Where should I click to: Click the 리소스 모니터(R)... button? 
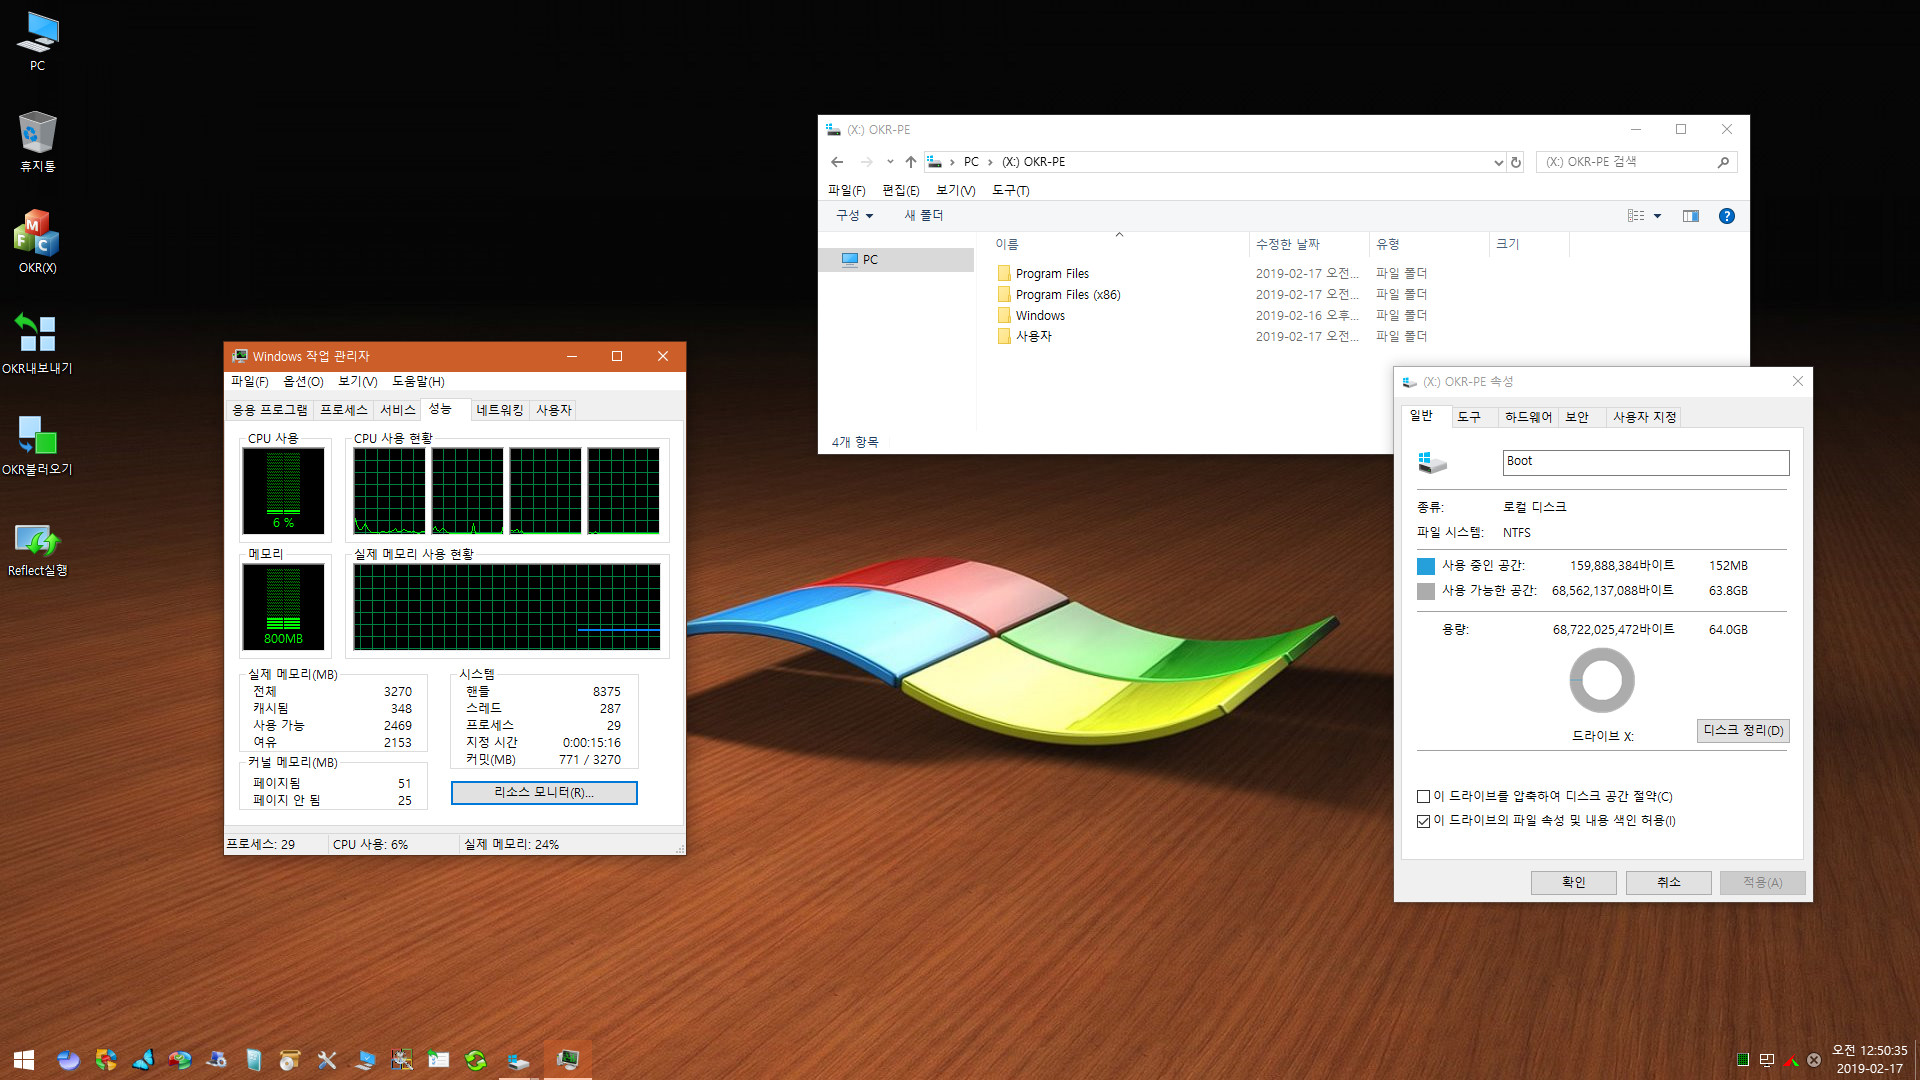point(544,793)
